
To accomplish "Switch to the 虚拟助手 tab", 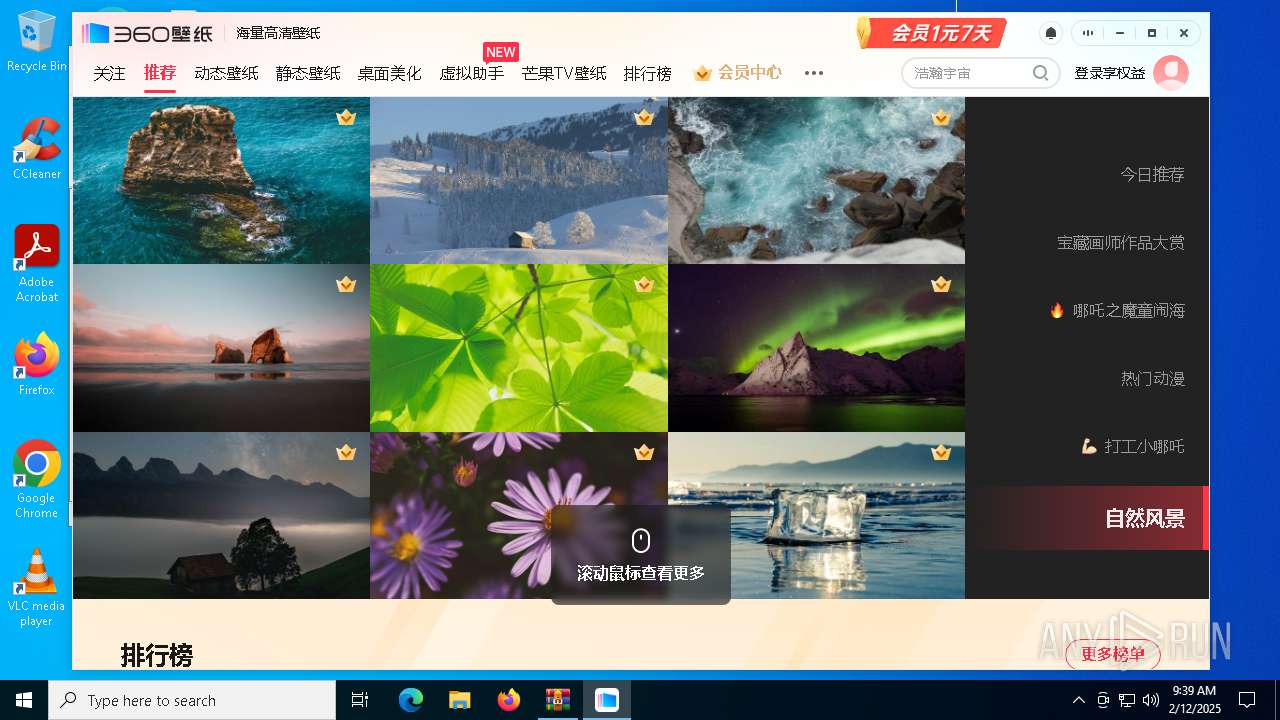I will 472,73.
